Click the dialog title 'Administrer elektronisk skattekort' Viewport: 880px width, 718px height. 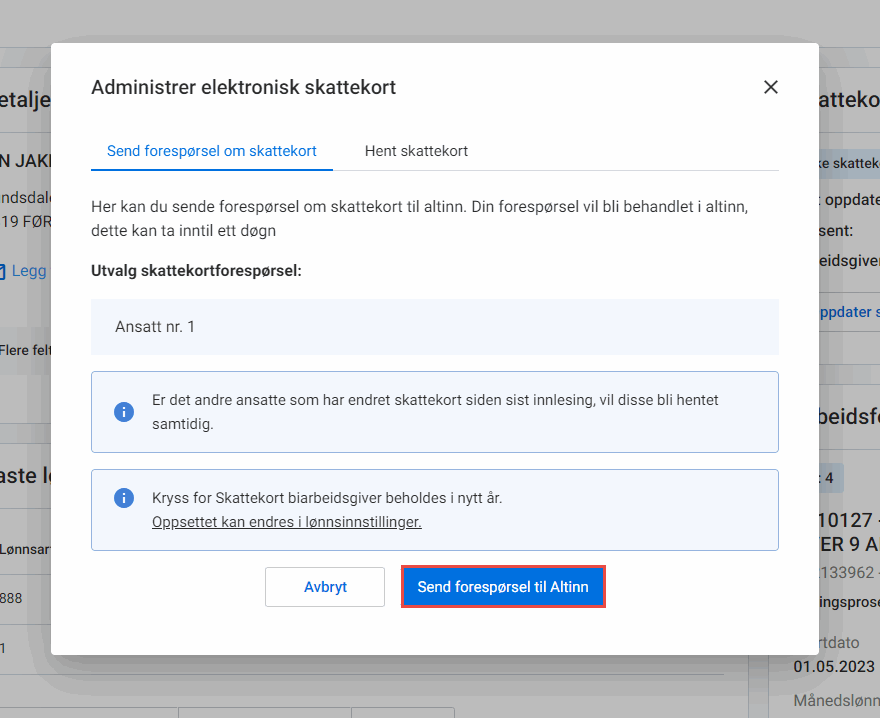(243, 88)
